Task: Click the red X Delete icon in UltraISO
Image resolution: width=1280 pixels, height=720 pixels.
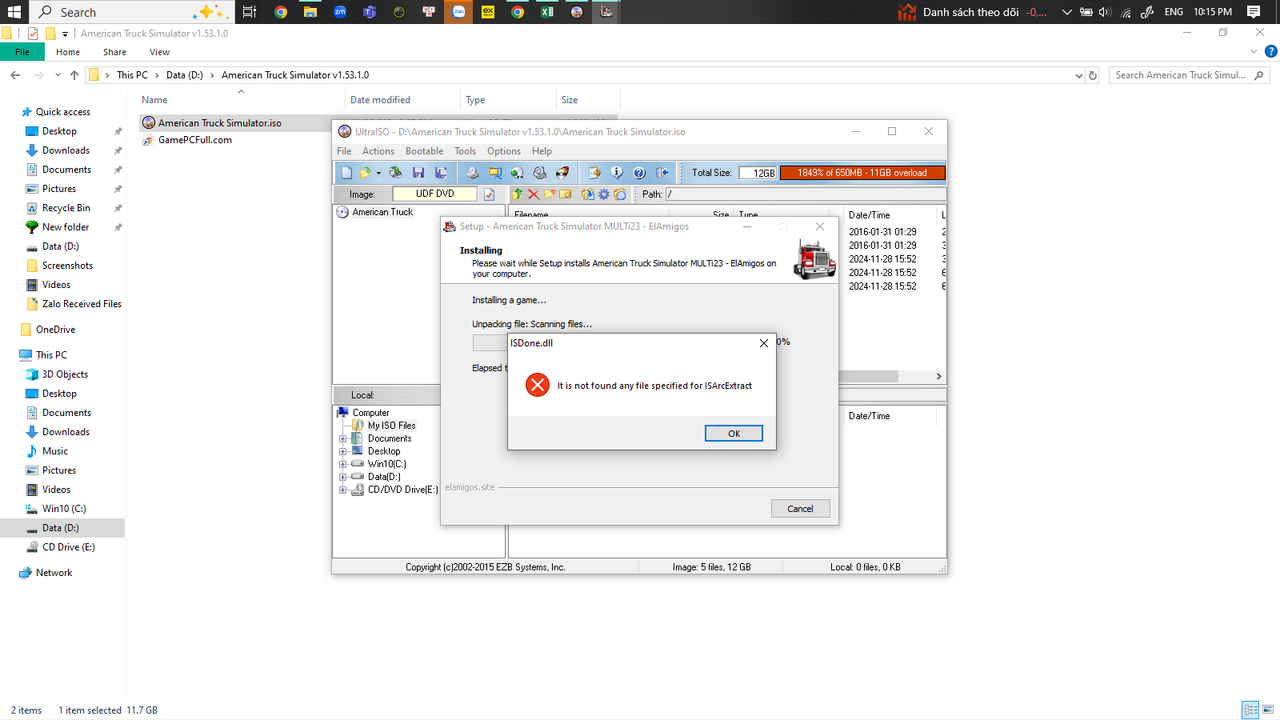Action: coord(533,194)
